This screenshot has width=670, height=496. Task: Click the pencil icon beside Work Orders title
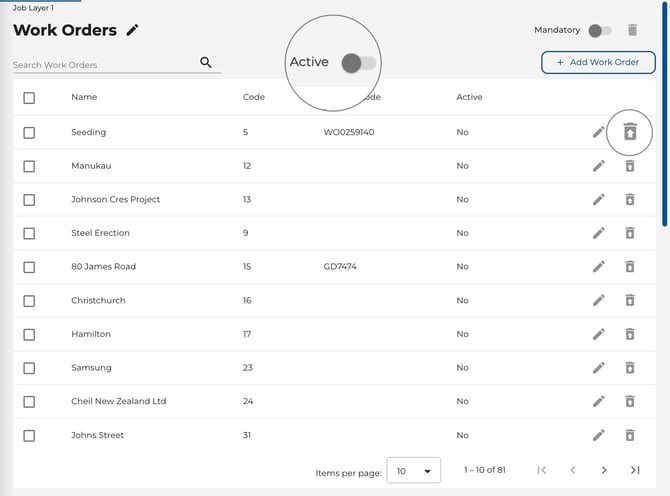pyautogui.click(x=133, y=30)
